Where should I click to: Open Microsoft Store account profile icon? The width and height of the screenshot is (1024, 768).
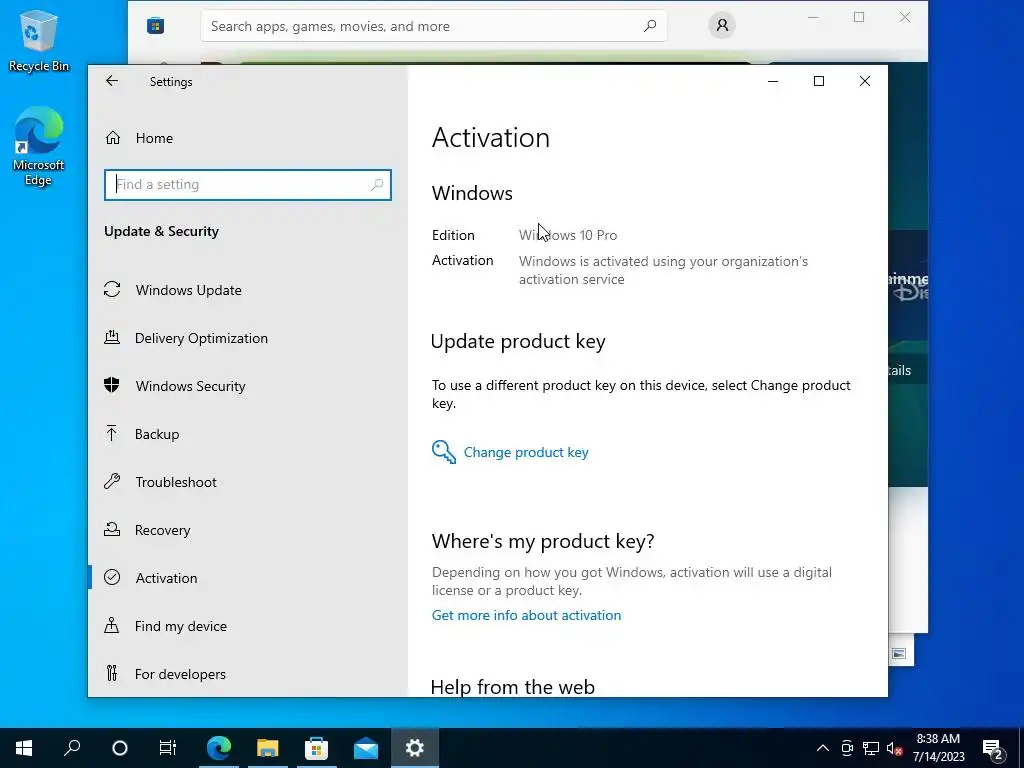[x=722, y=25]
